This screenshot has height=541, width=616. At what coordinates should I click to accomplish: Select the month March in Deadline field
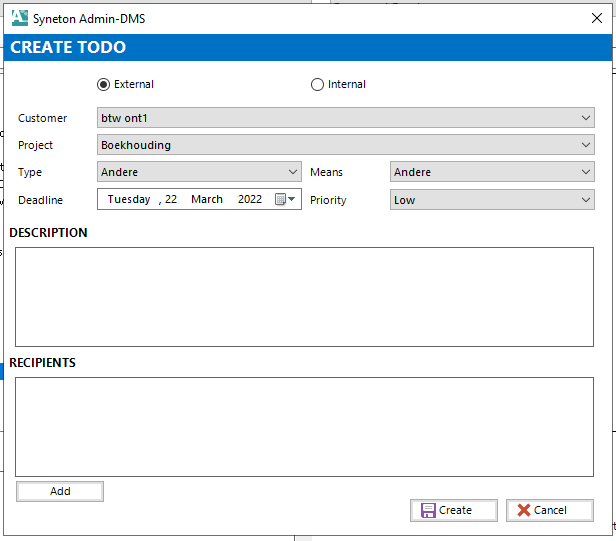(207, 199)
